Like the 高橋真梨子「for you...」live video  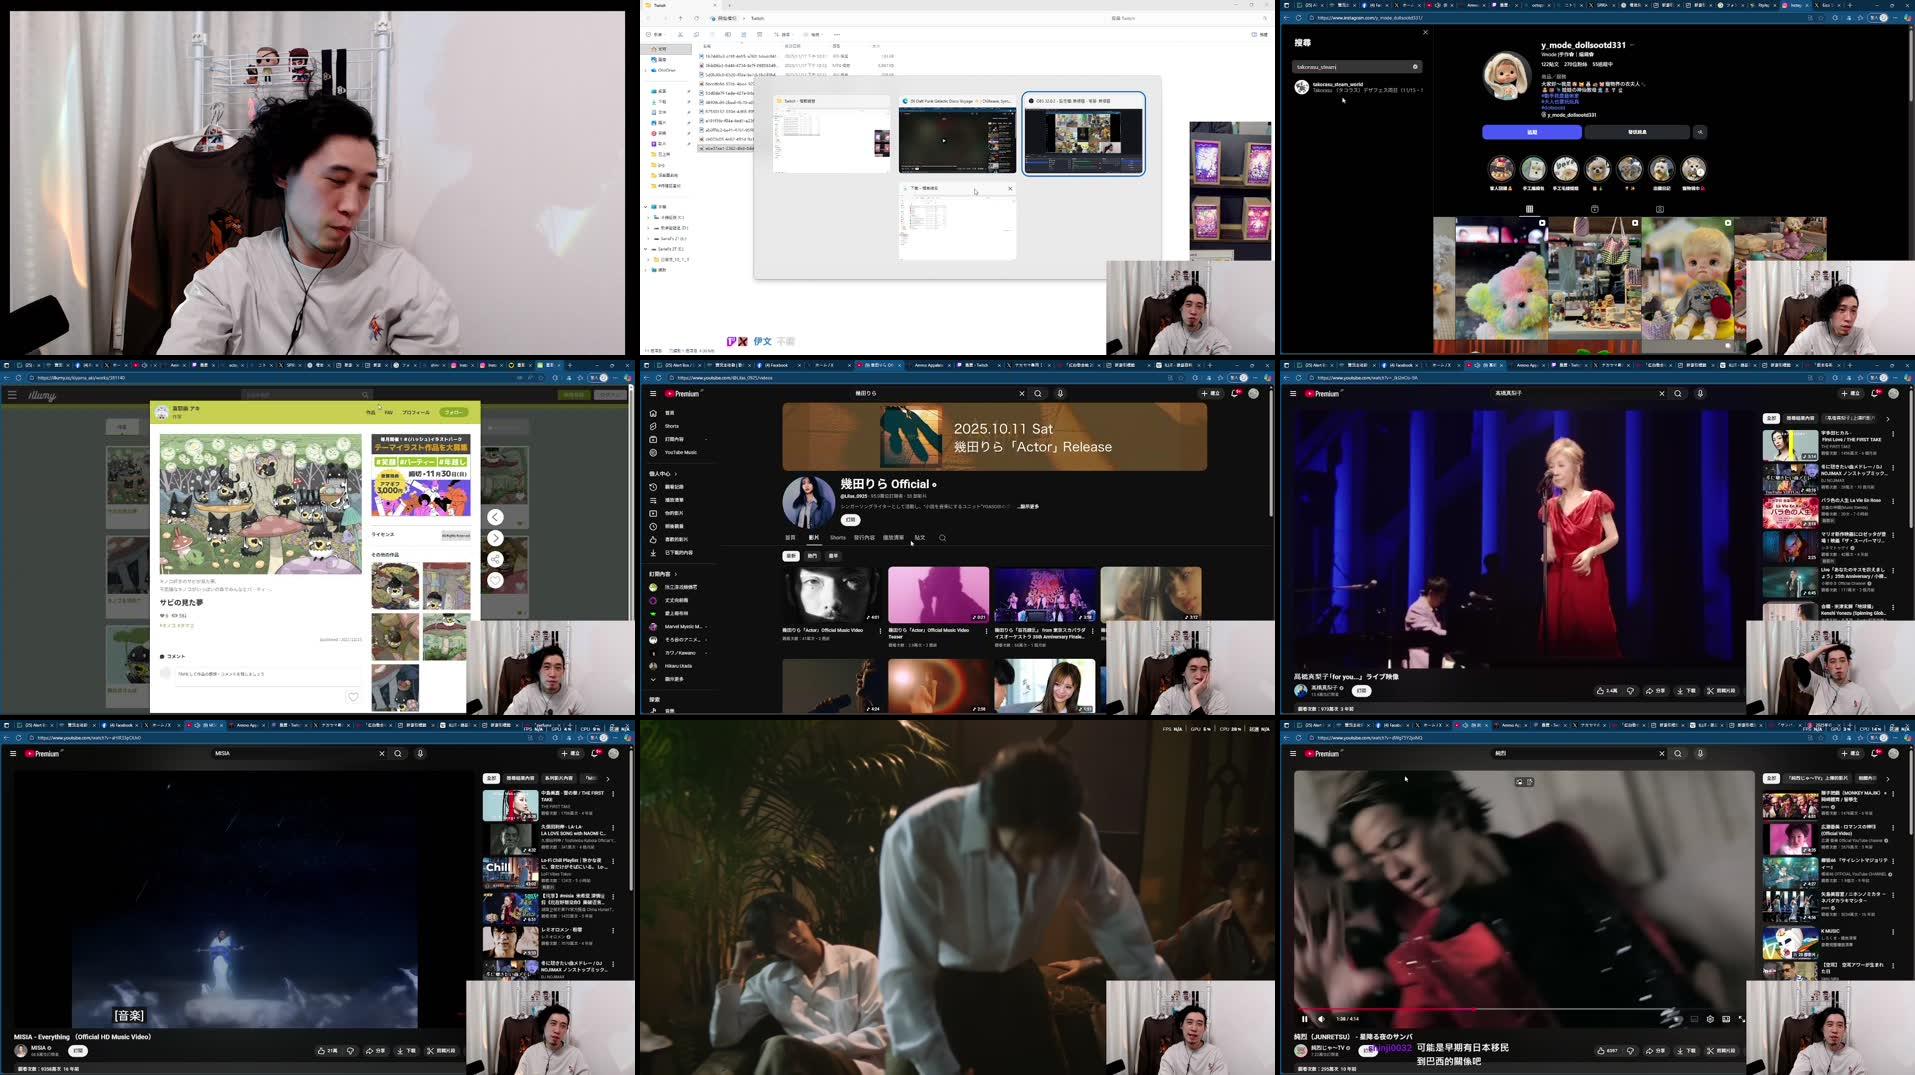tap(1604, 690)
